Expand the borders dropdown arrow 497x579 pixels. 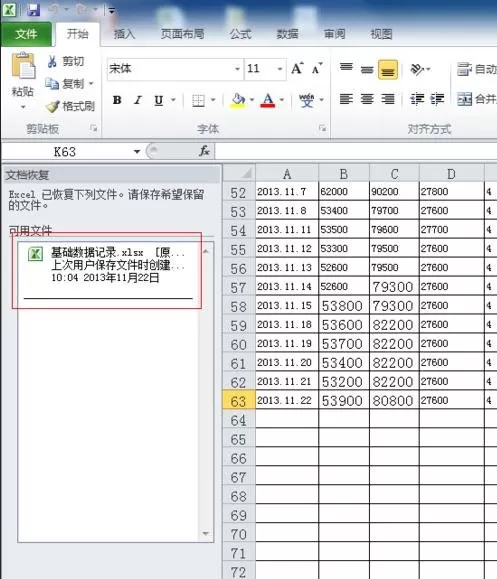pos(213,100)
